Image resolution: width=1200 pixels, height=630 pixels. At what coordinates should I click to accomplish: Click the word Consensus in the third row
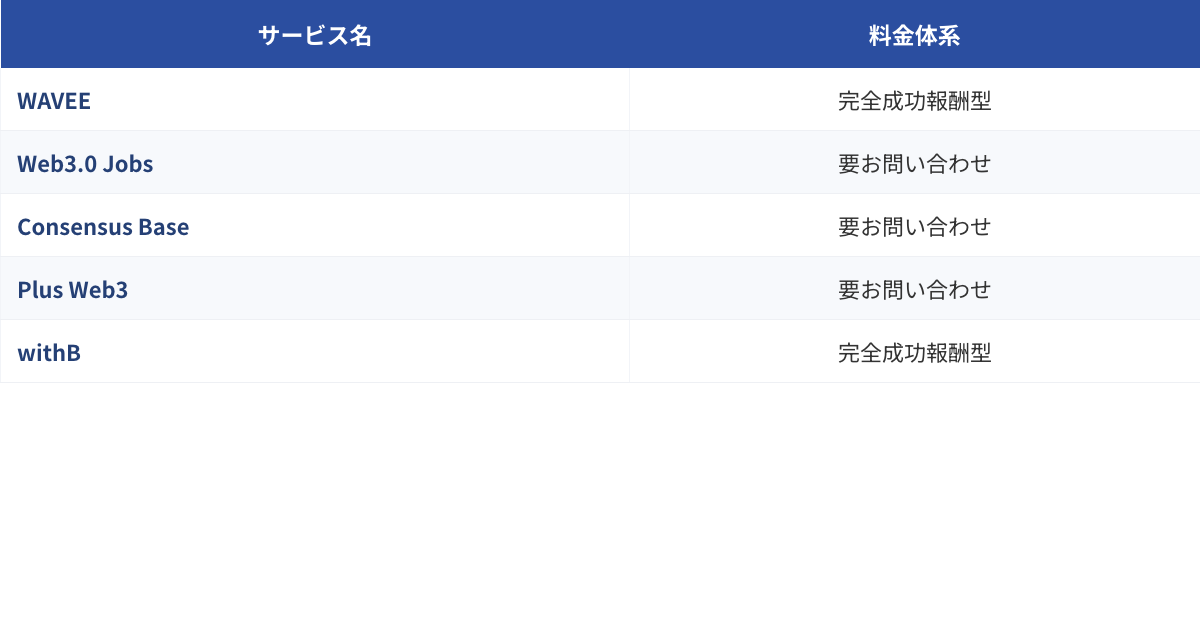click(x=75, y=227)
